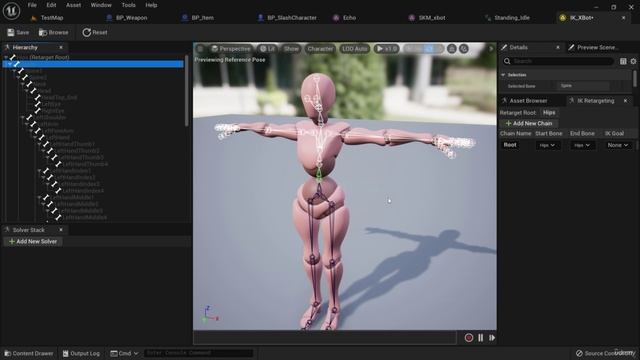Click the Echo tab icon
640x360 pixels.
click(336, 18)
